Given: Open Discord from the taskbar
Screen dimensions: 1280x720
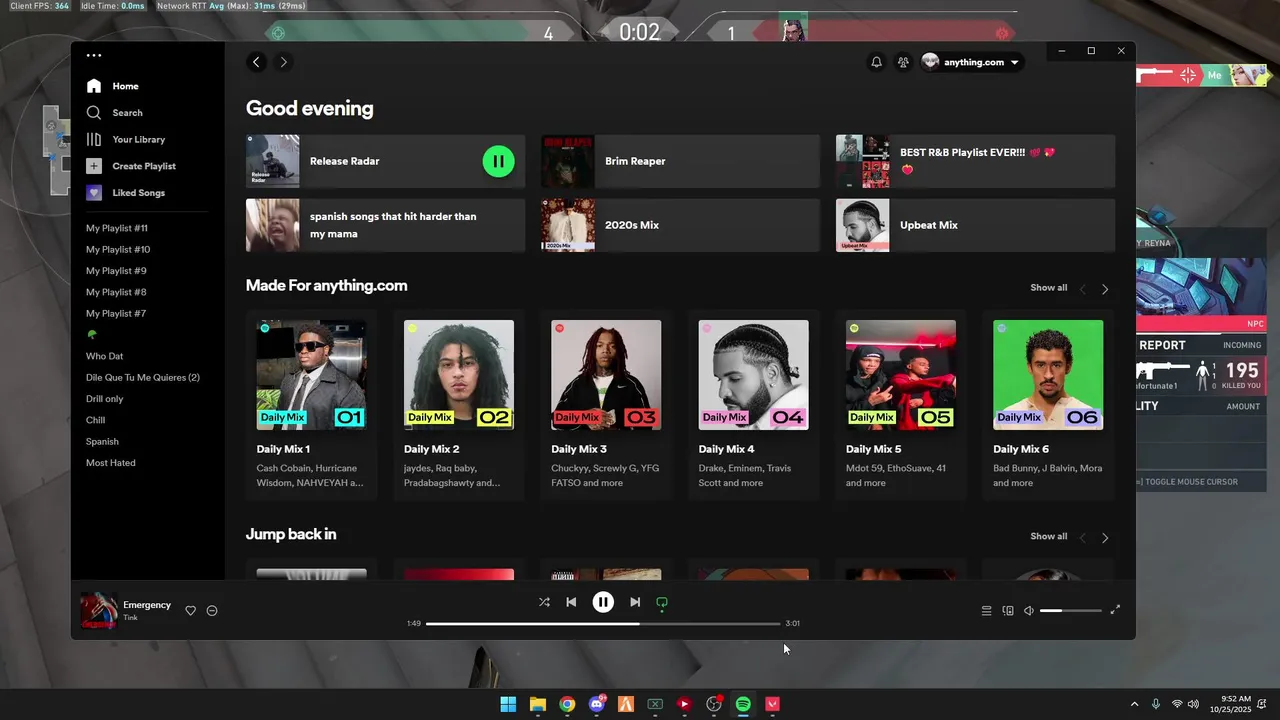Looking at the screenshot, I should tap(597, 704).
